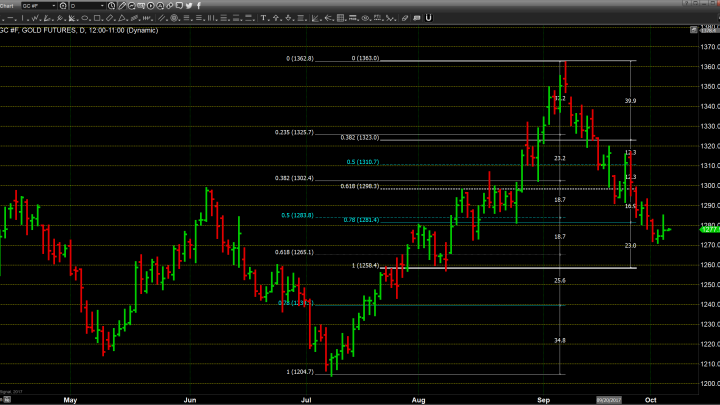The image size is (720, 405).
Task: Click the 1360.0 price axis label
Action: (710, 67)
